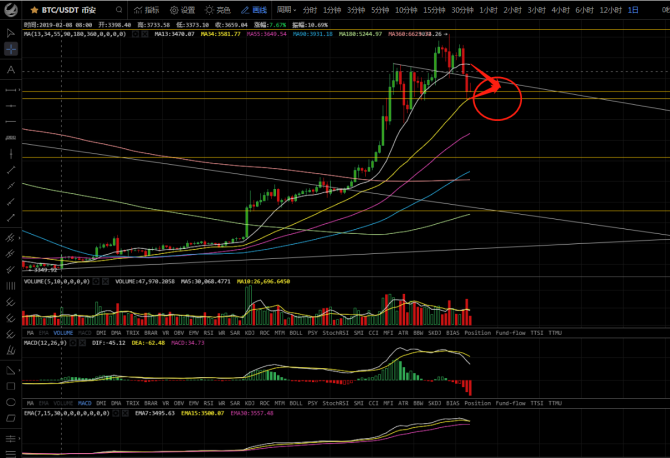The width and height of the screenshot is (670, 458).
Task: Select the 1小时 interval
Action: 488,10
